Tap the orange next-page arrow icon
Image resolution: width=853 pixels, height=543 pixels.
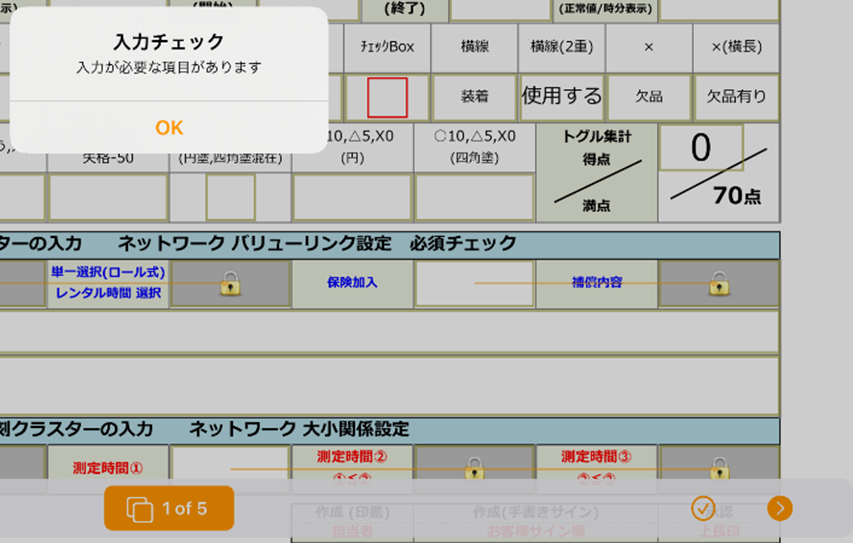(779, 508)
